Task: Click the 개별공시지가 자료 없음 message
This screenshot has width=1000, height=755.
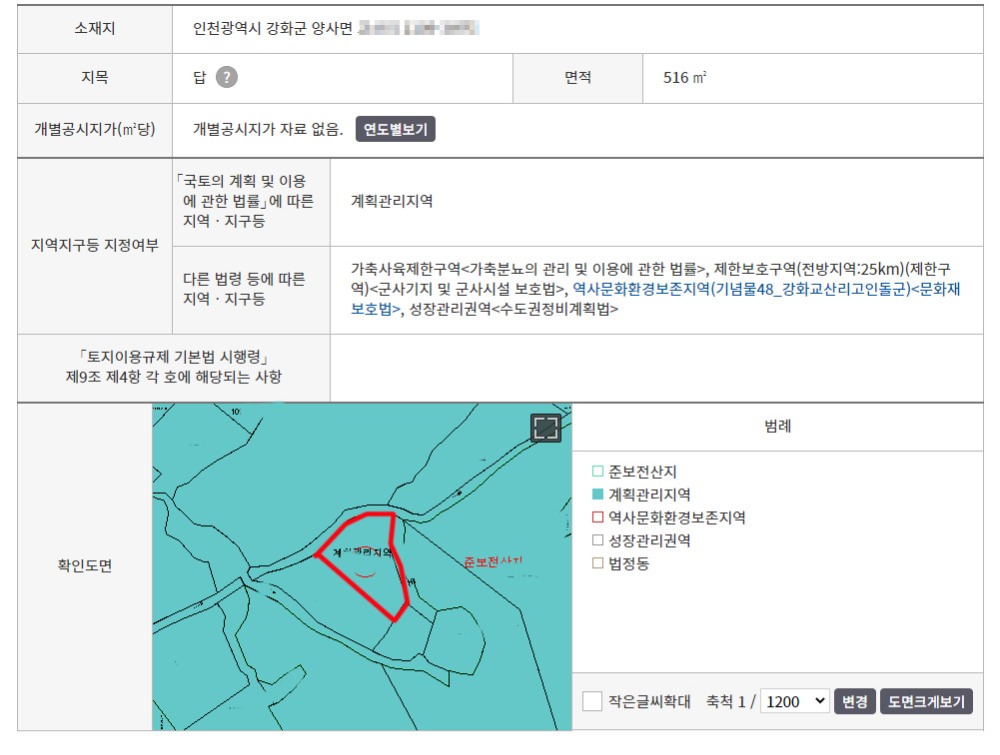Action: [x=268, y=129]
